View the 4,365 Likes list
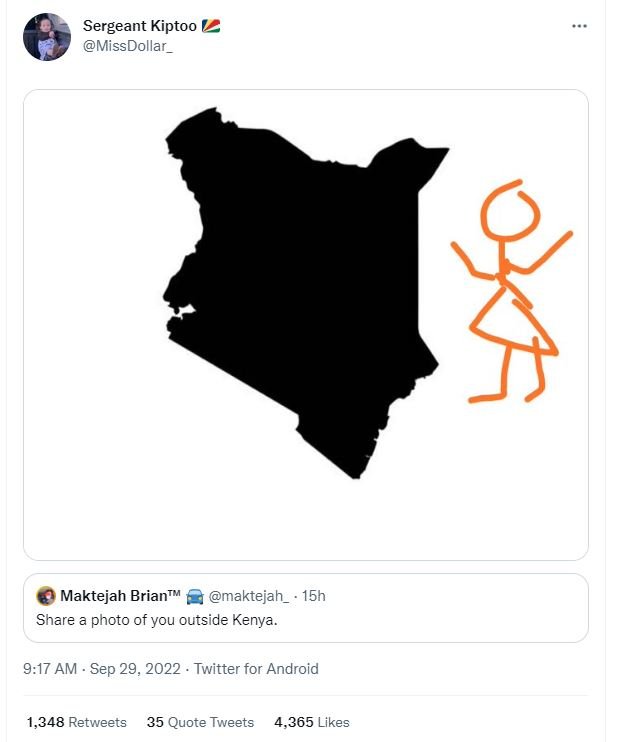 click(x=311, y=722)
